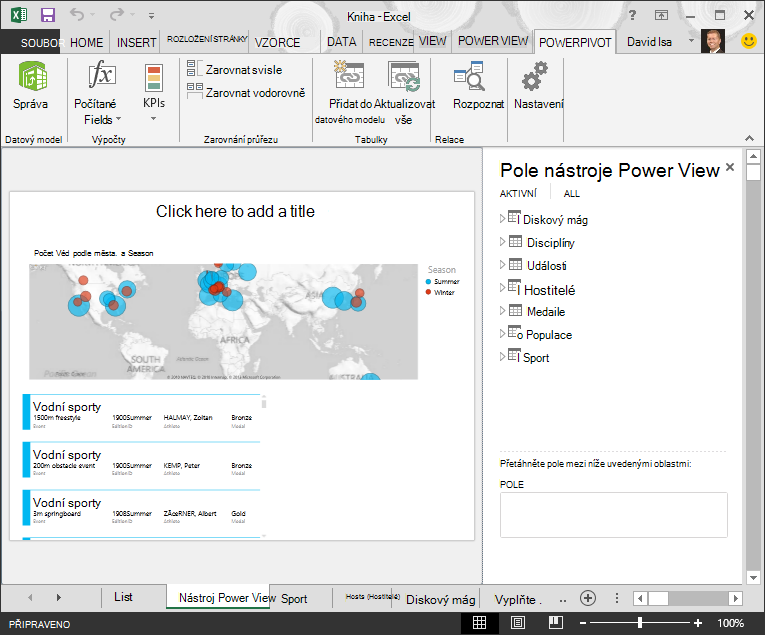Click Přidat do datového modelu
This screenshot has height=635, width=765.
click(349, 93)
